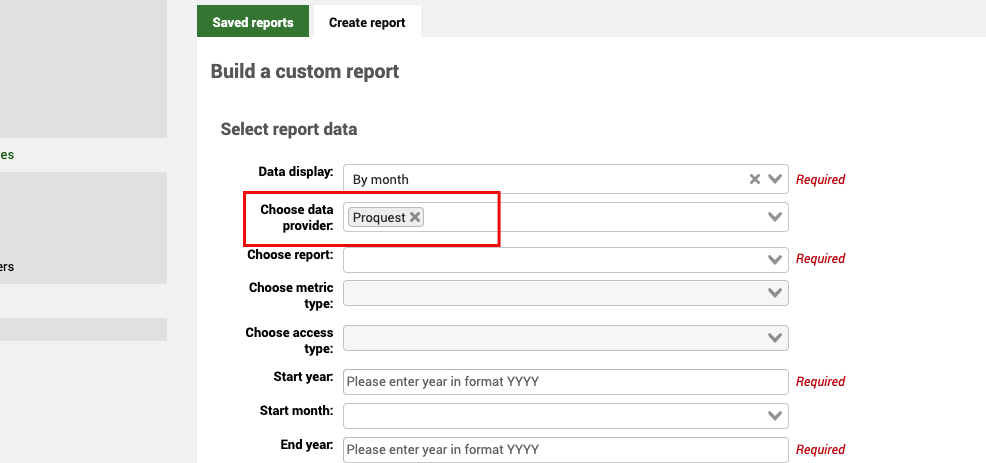The image size is (986, 463).
Task: Click the Proquest tag label text
Action: coord(379,217)
